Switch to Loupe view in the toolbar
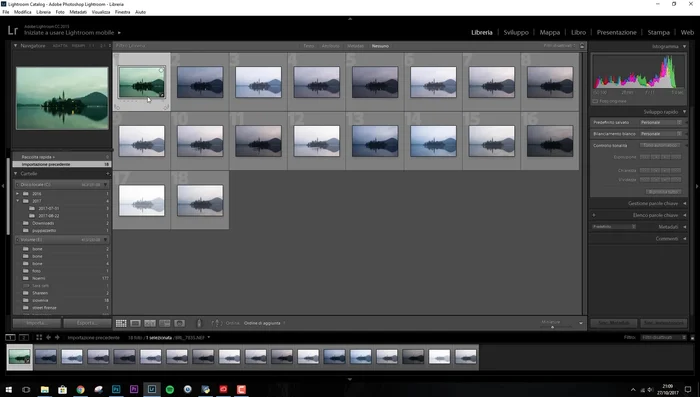This screenshot has height=397, width=700. tap(135, 323)
